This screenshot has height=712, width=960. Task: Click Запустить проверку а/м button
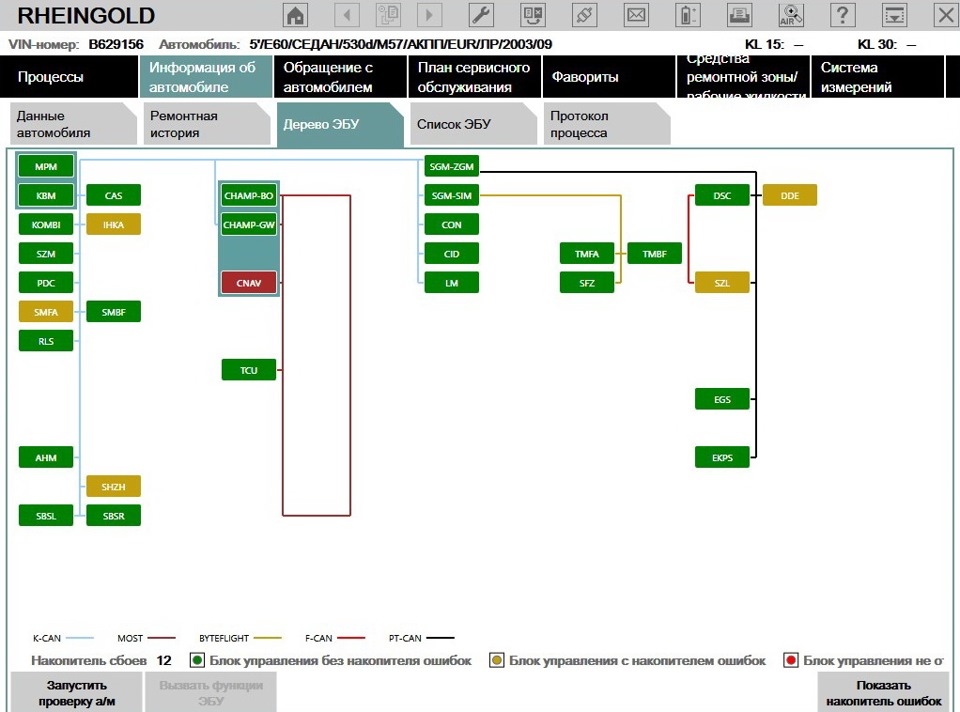(77, 692)
